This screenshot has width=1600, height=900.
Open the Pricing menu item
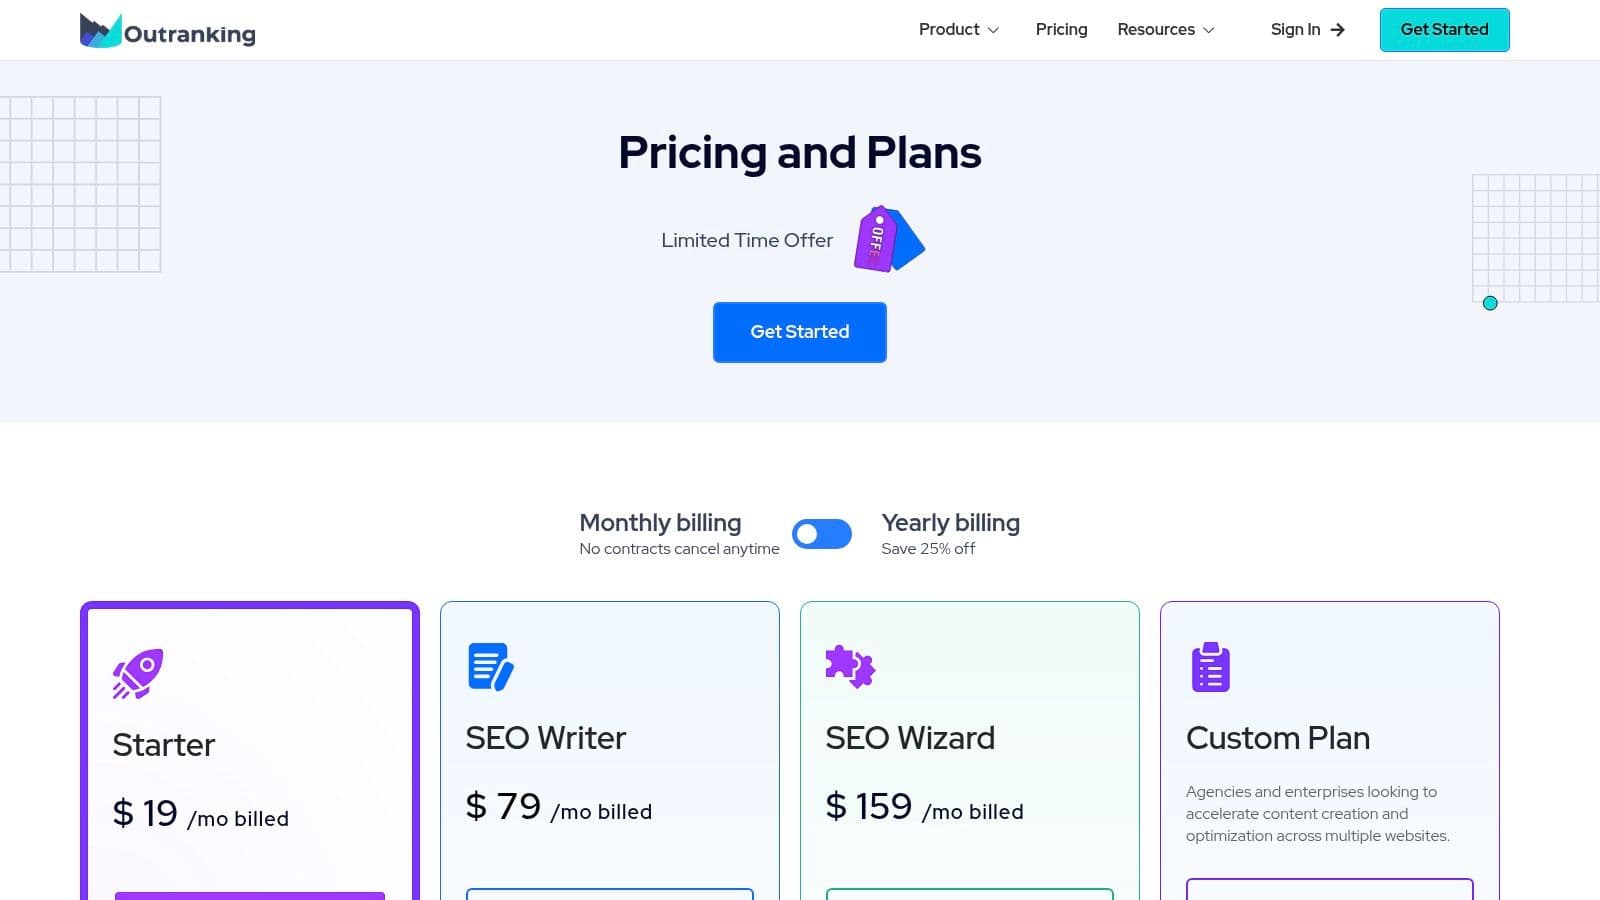pyautogui.click(x=1061, y=29)
